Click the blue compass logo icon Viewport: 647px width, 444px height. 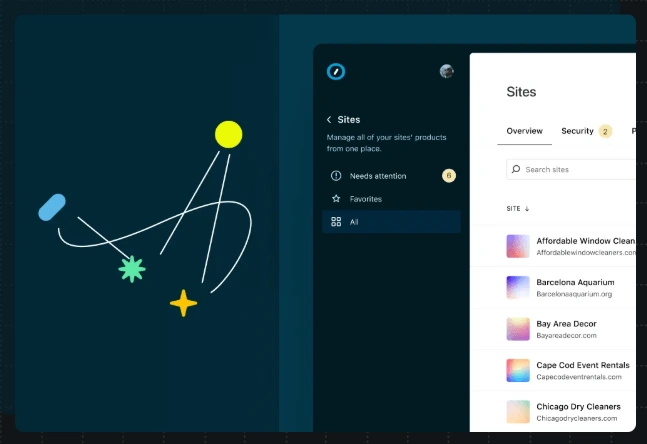(336, 71)
